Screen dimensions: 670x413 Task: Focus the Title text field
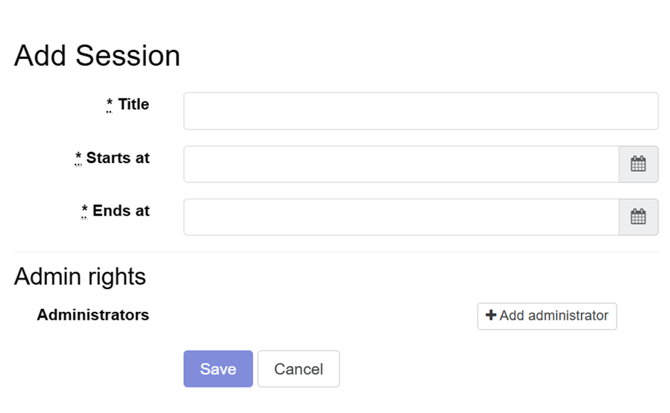click(421, 111)
